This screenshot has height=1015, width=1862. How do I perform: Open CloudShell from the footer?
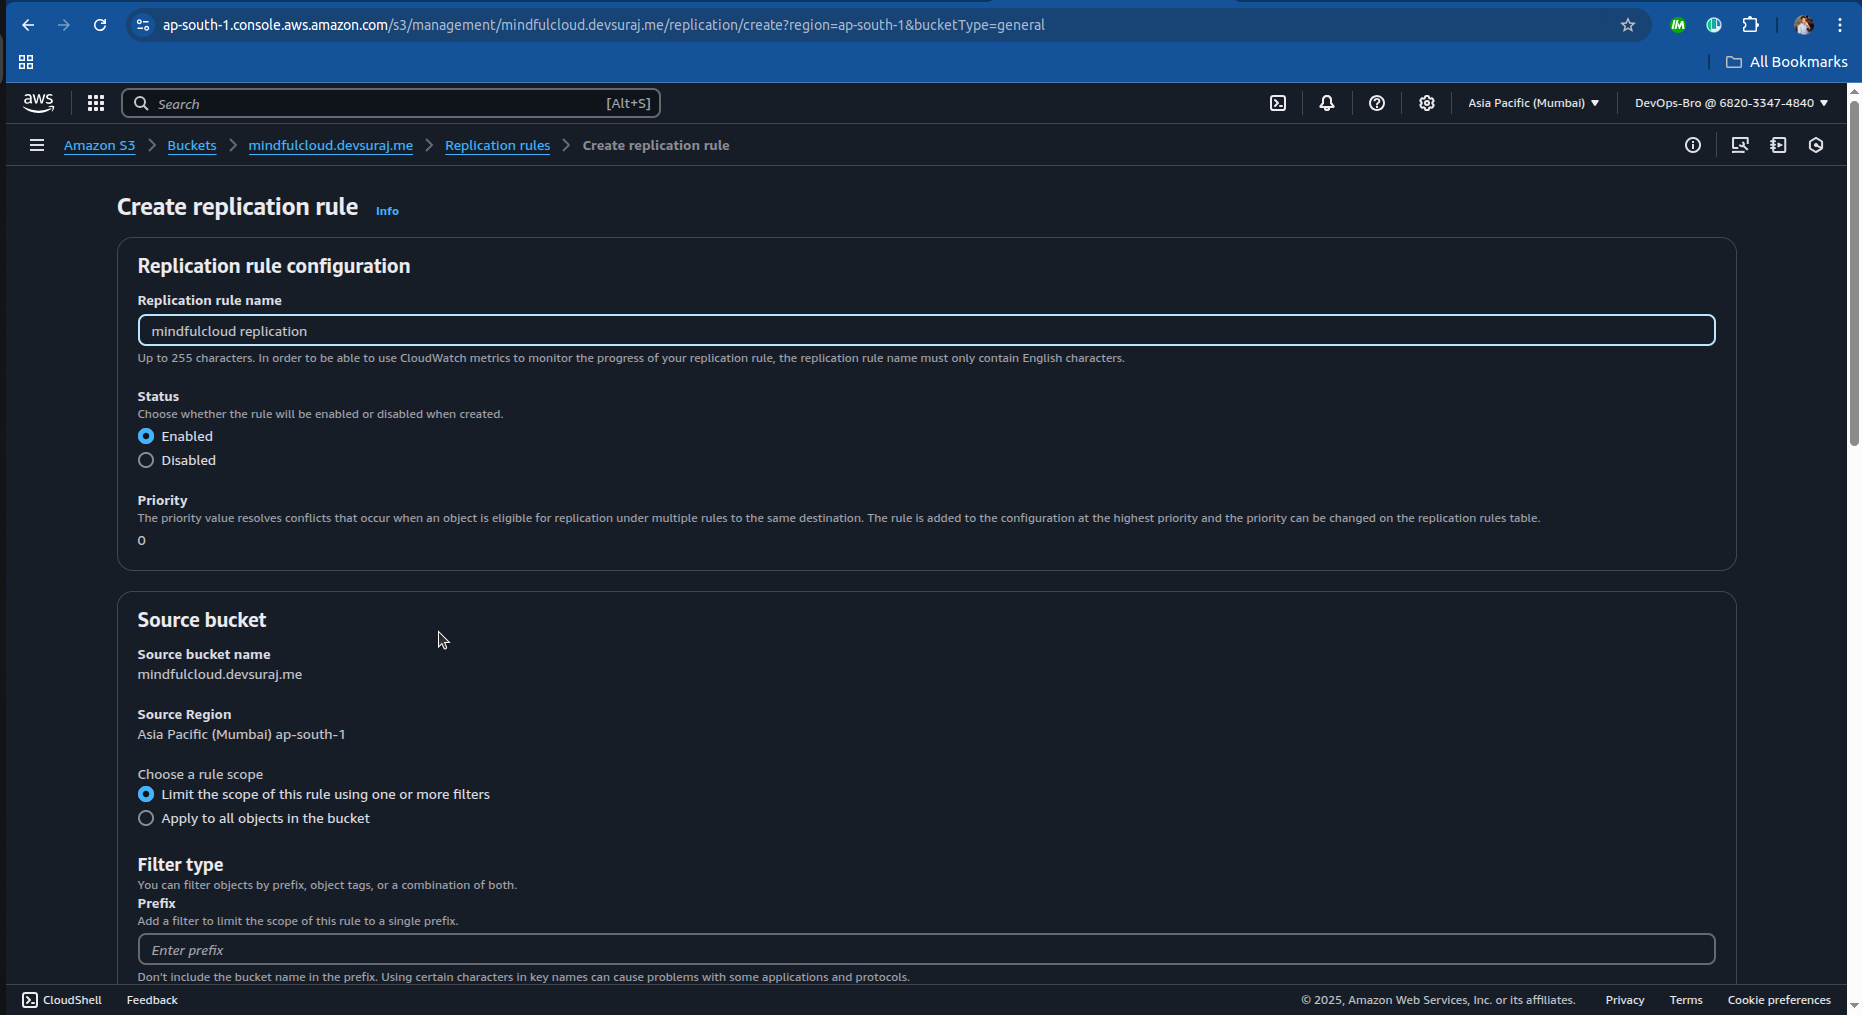pyautogui.click(x=62, y=1000)
